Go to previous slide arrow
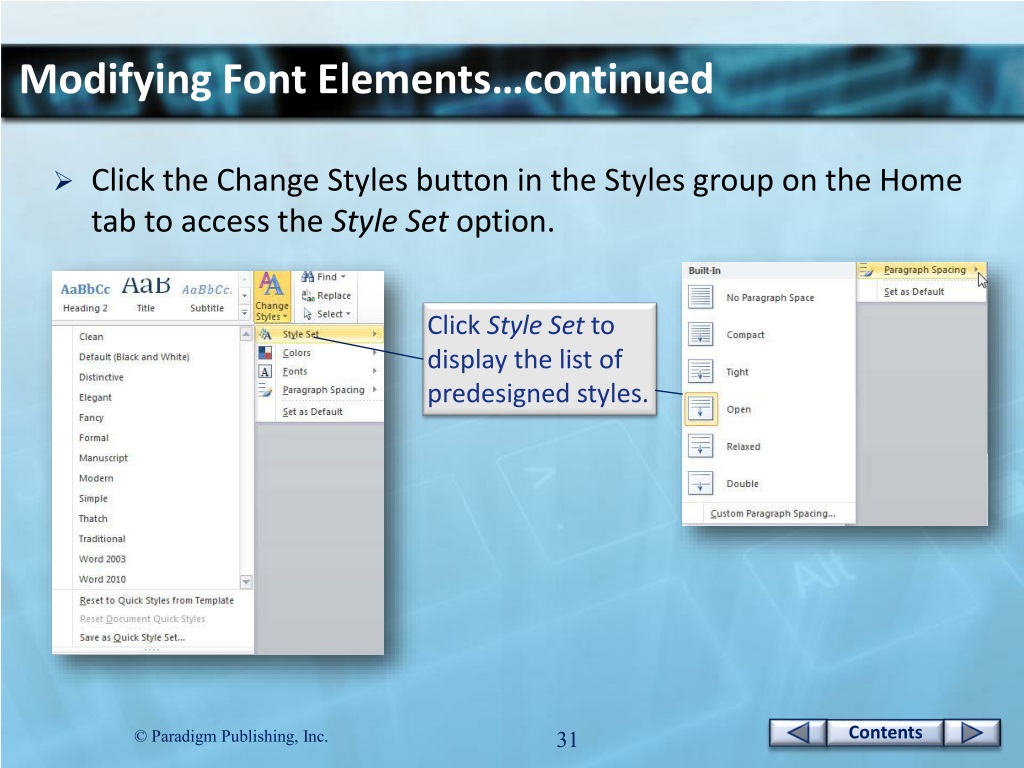The width and height of the screenshot is (1024, 768). 798,733
